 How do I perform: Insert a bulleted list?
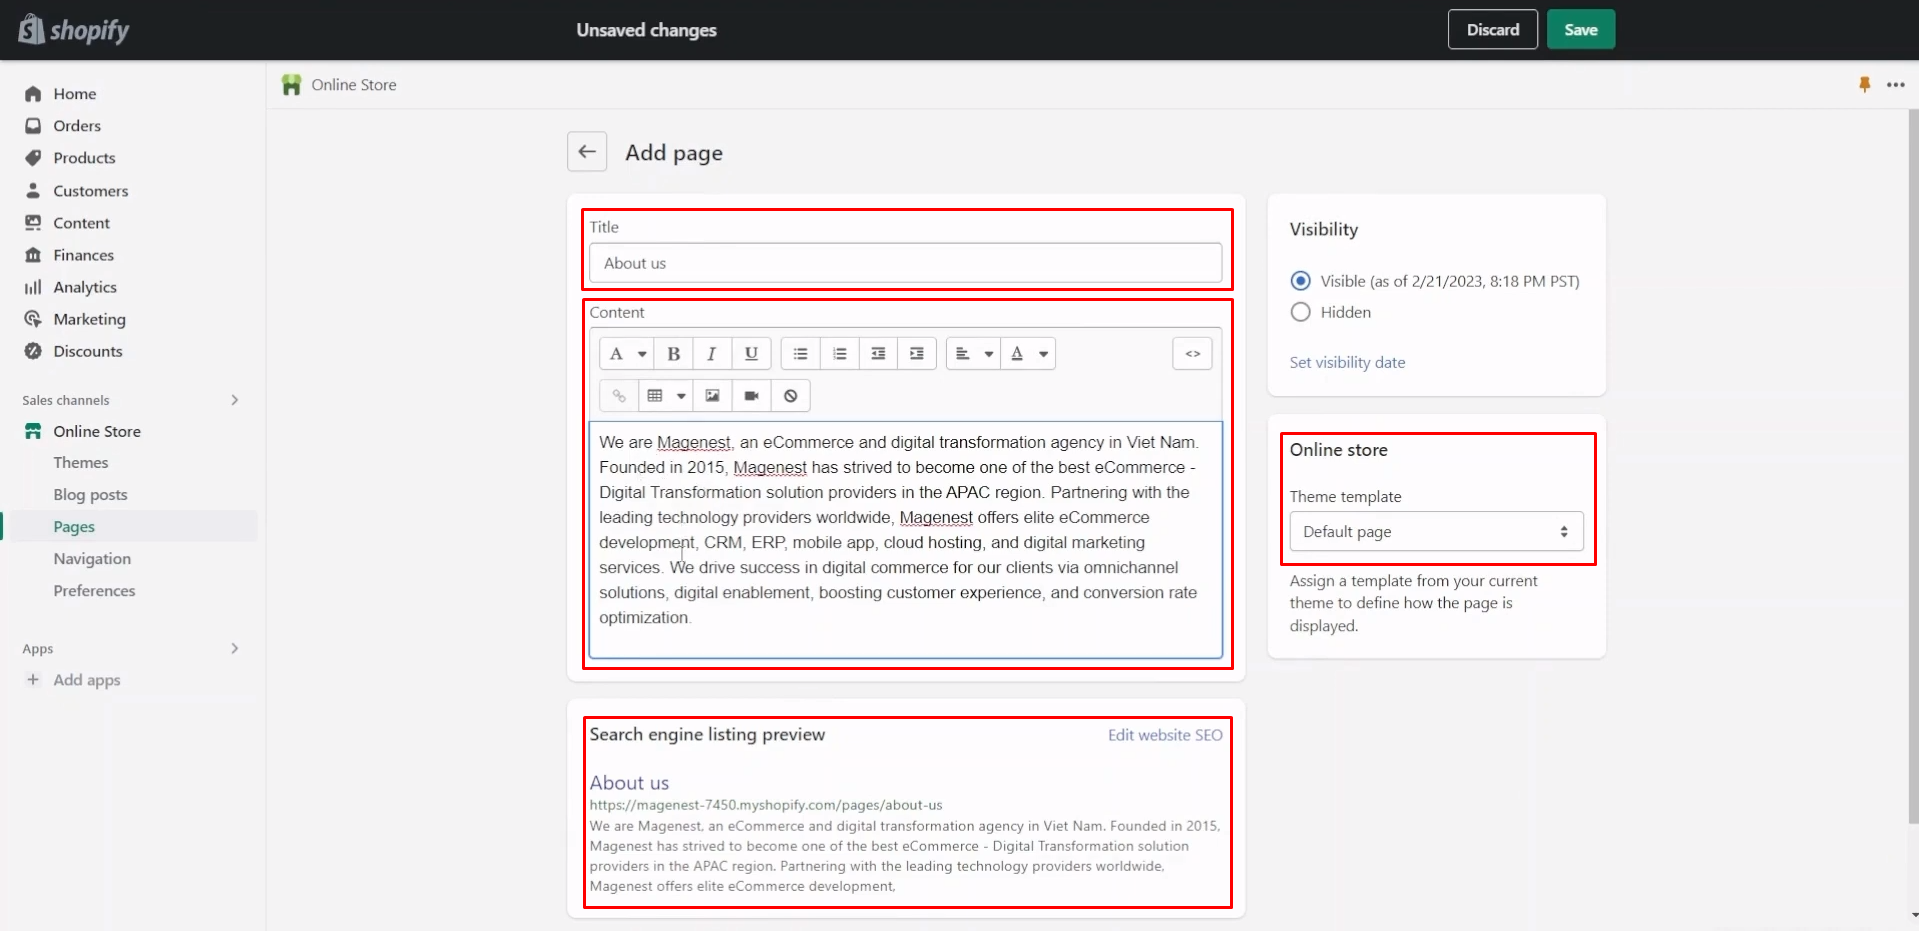800,353
